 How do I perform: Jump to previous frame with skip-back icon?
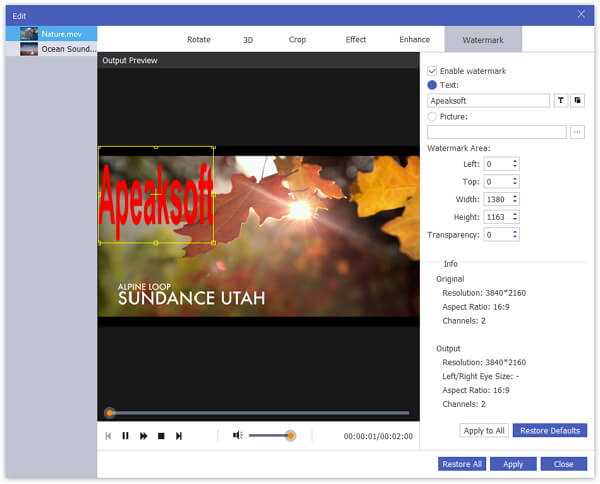pyautogui.click(x=108, y=436)
